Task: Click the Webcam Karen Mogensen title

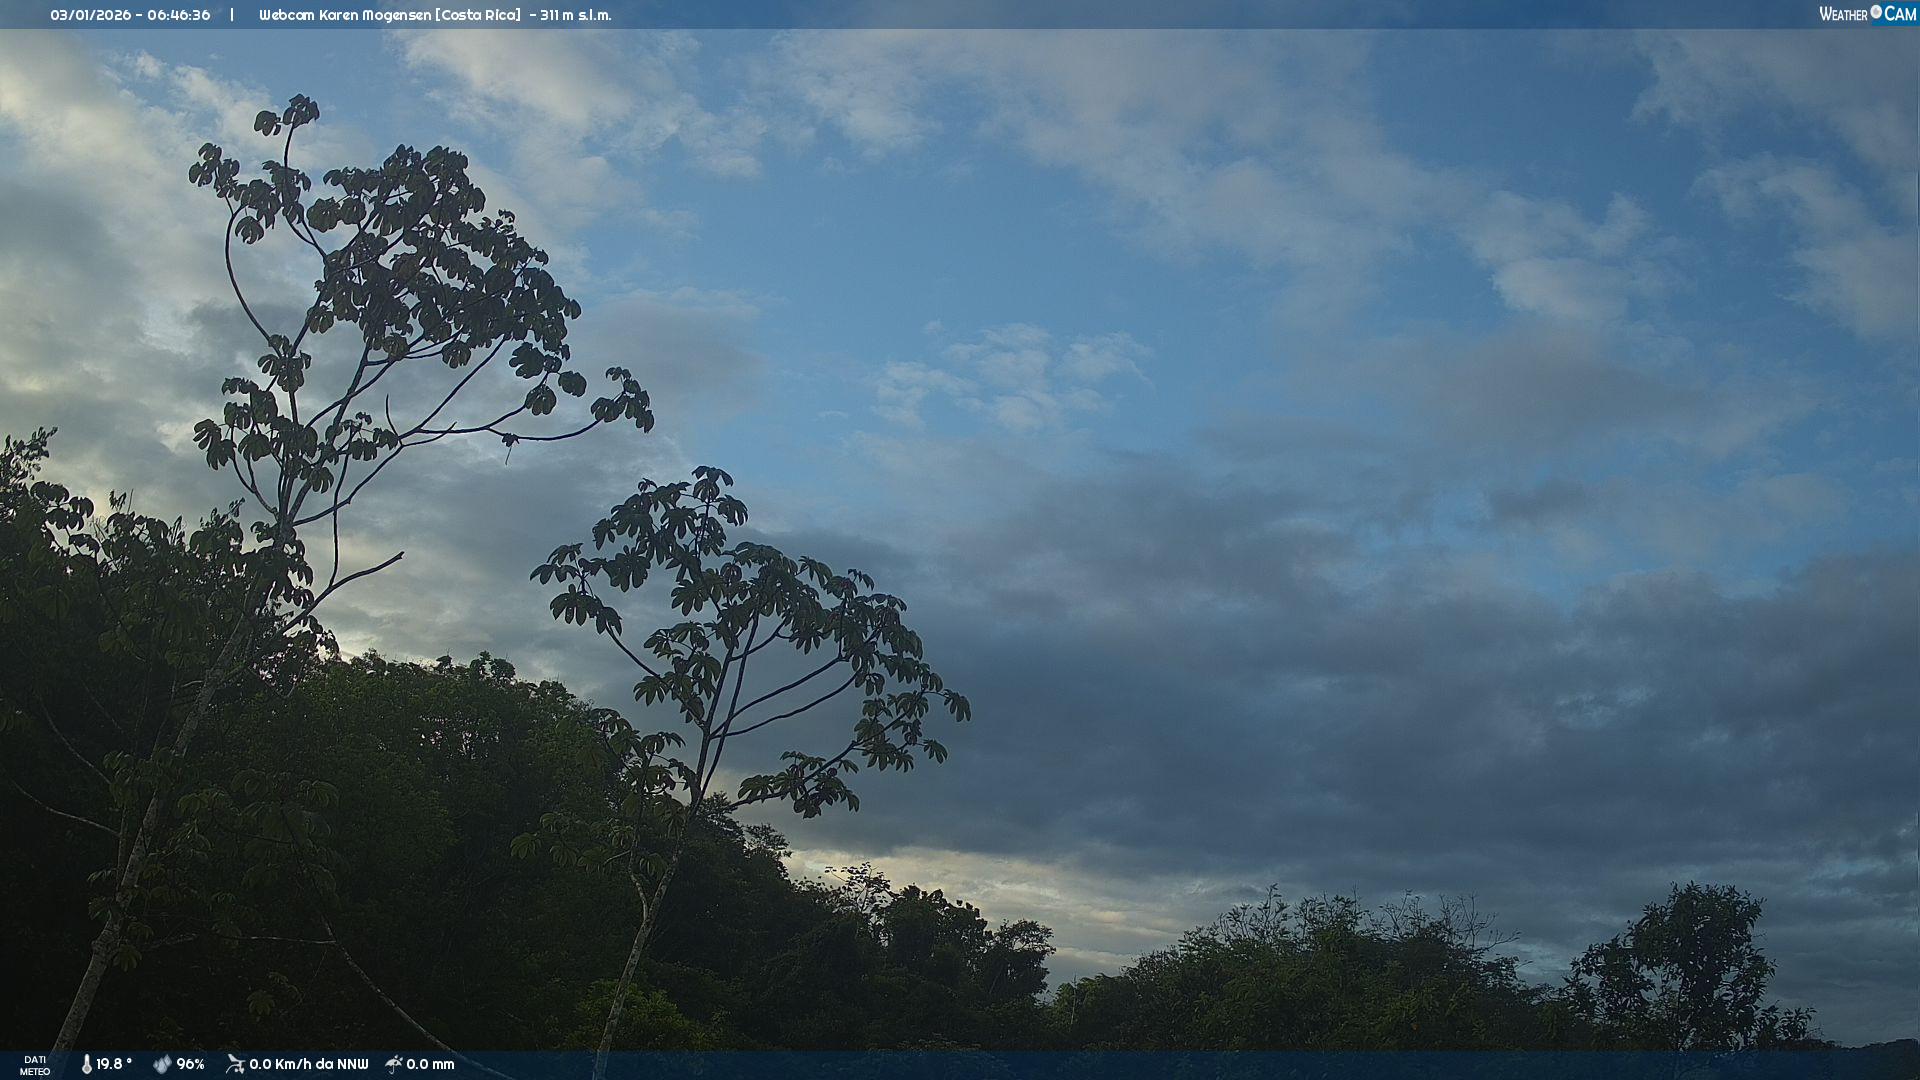Action: pyautogui.click(x=344, y=15)
